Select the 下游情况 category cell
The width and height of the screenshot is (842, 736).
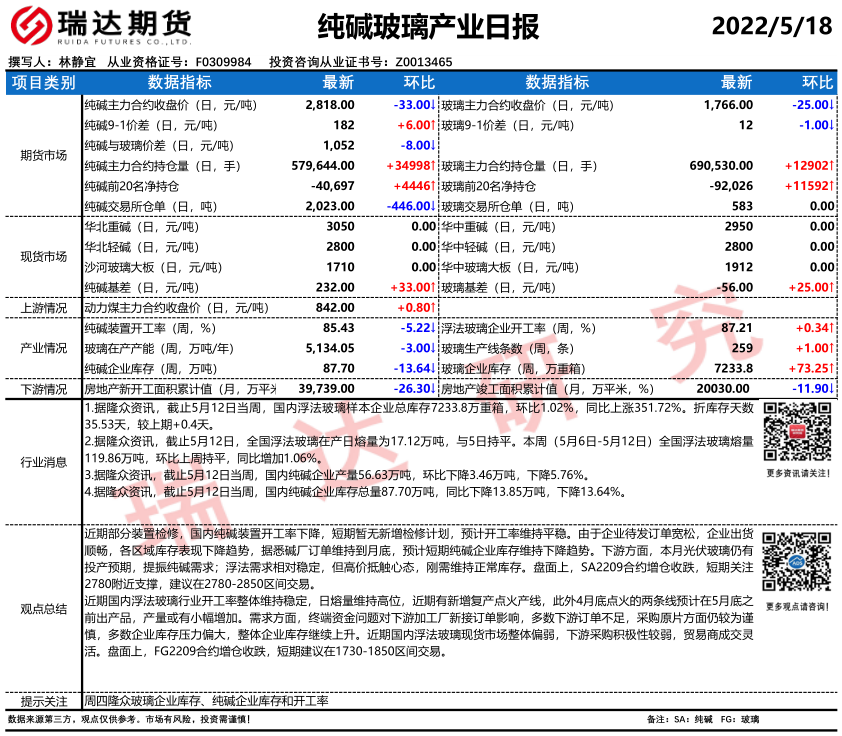coord(43,388)
